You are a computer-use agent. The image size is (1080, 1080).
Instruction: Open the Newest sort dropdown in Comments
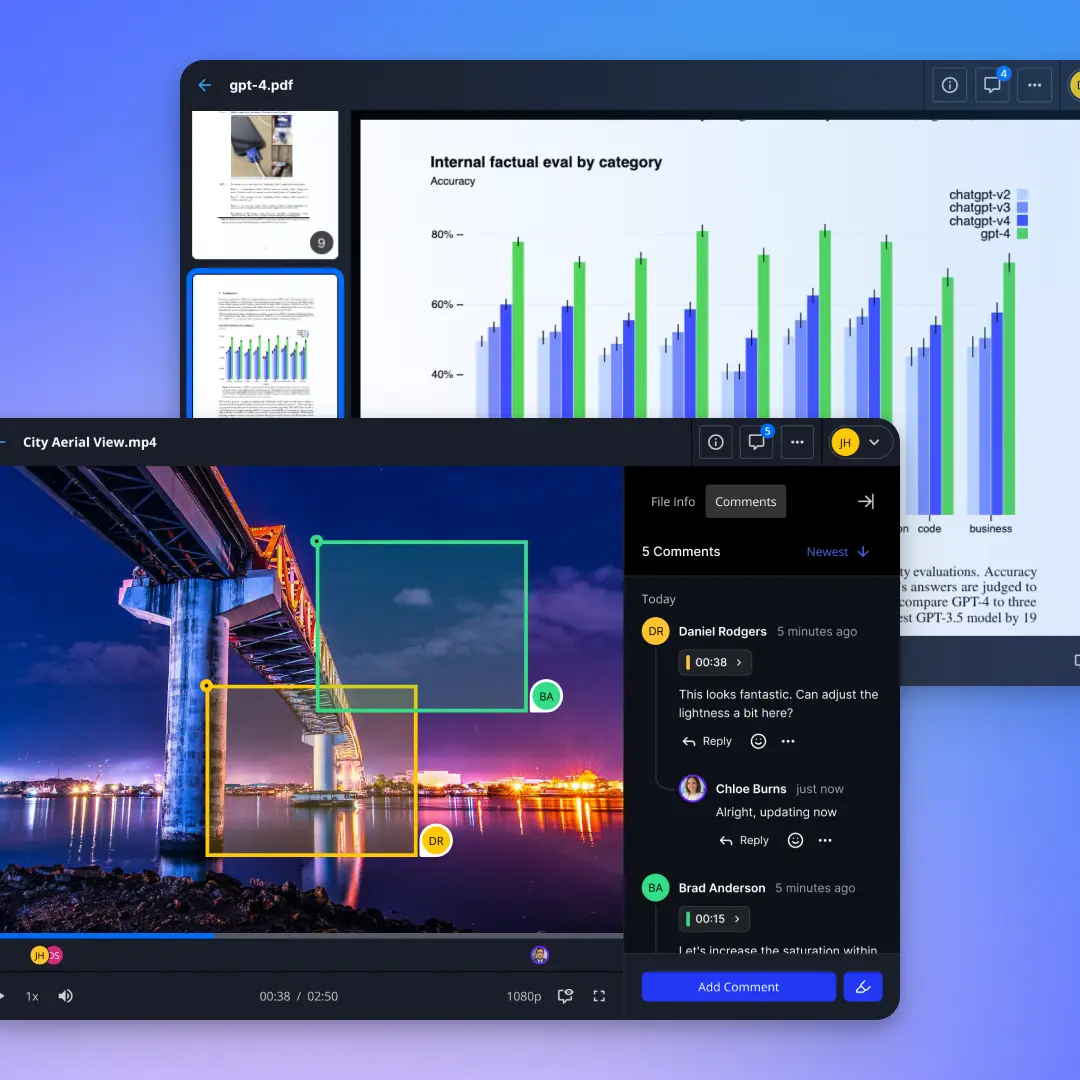(x=837, y=551)
